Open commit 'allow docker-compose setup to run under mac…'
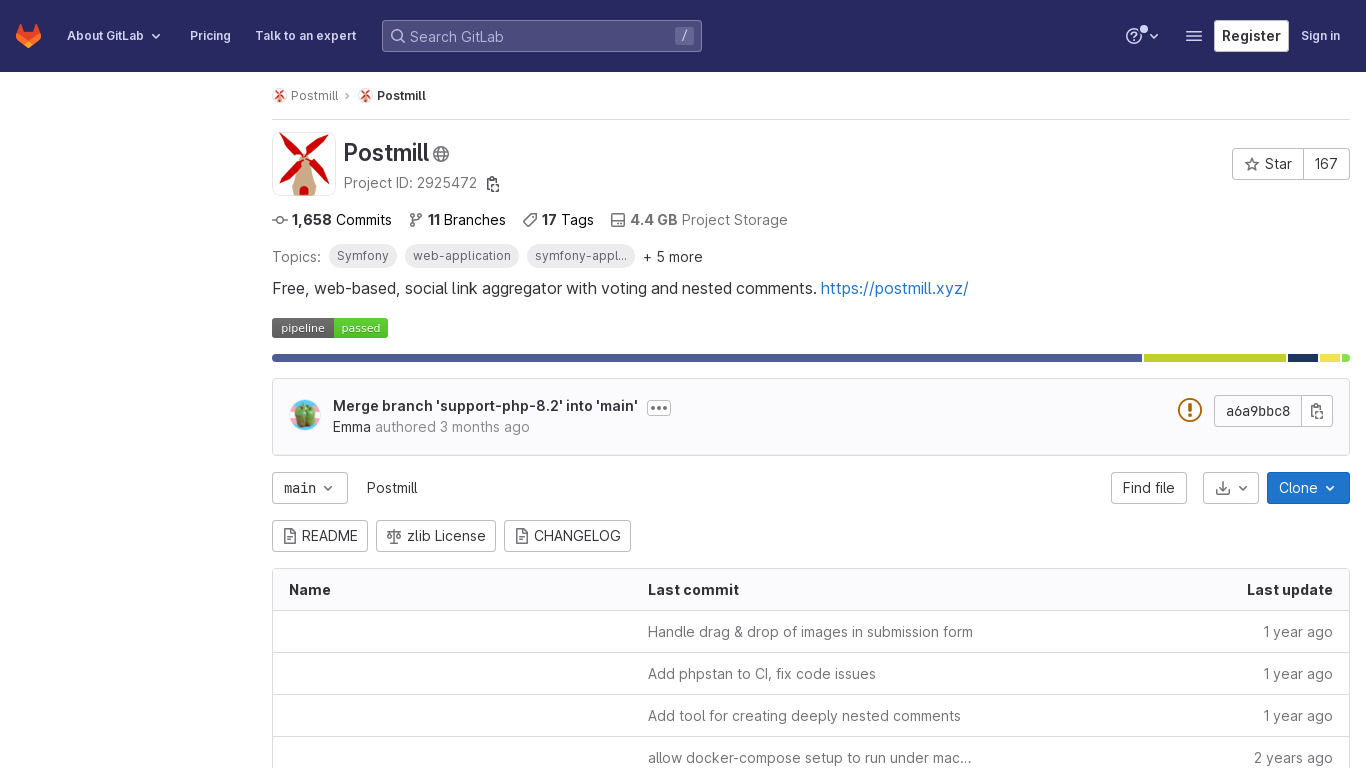1366x768 pixels. tap(810, 758)
